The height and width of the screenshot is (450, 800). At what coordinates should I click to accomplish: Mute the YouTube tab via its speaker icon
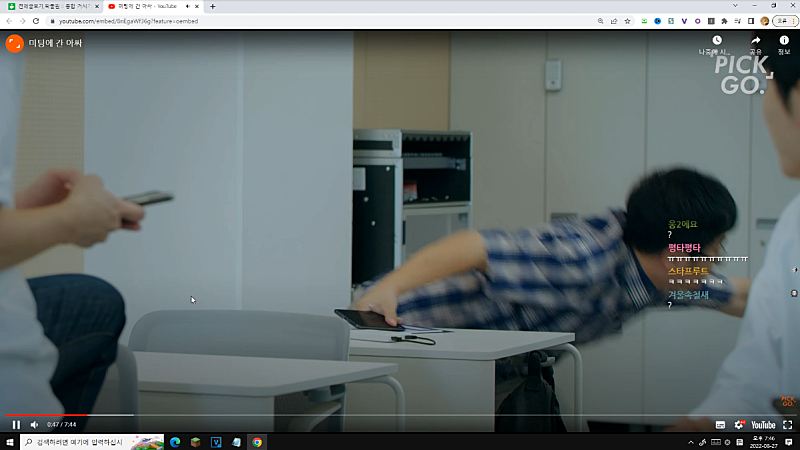point(188,7)
